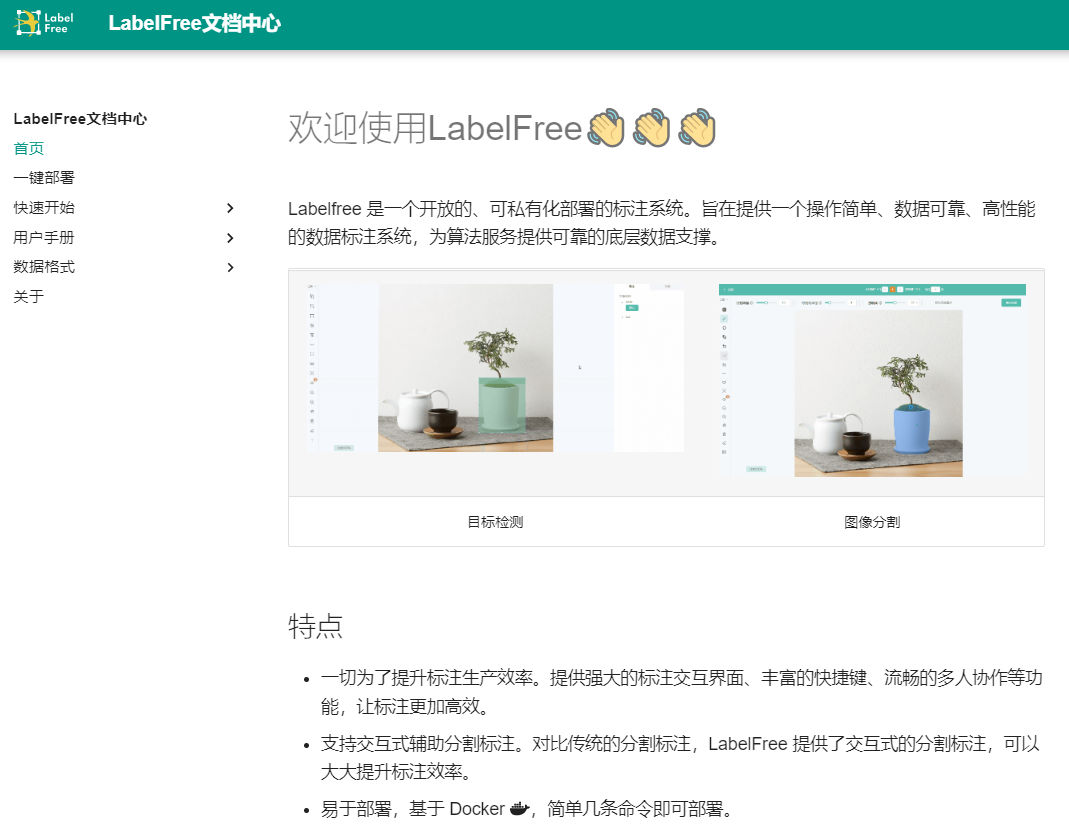Expand the 用户手册 chevron arrow
This screenshot has width=1069, height=824.
[x=230, y=238]
